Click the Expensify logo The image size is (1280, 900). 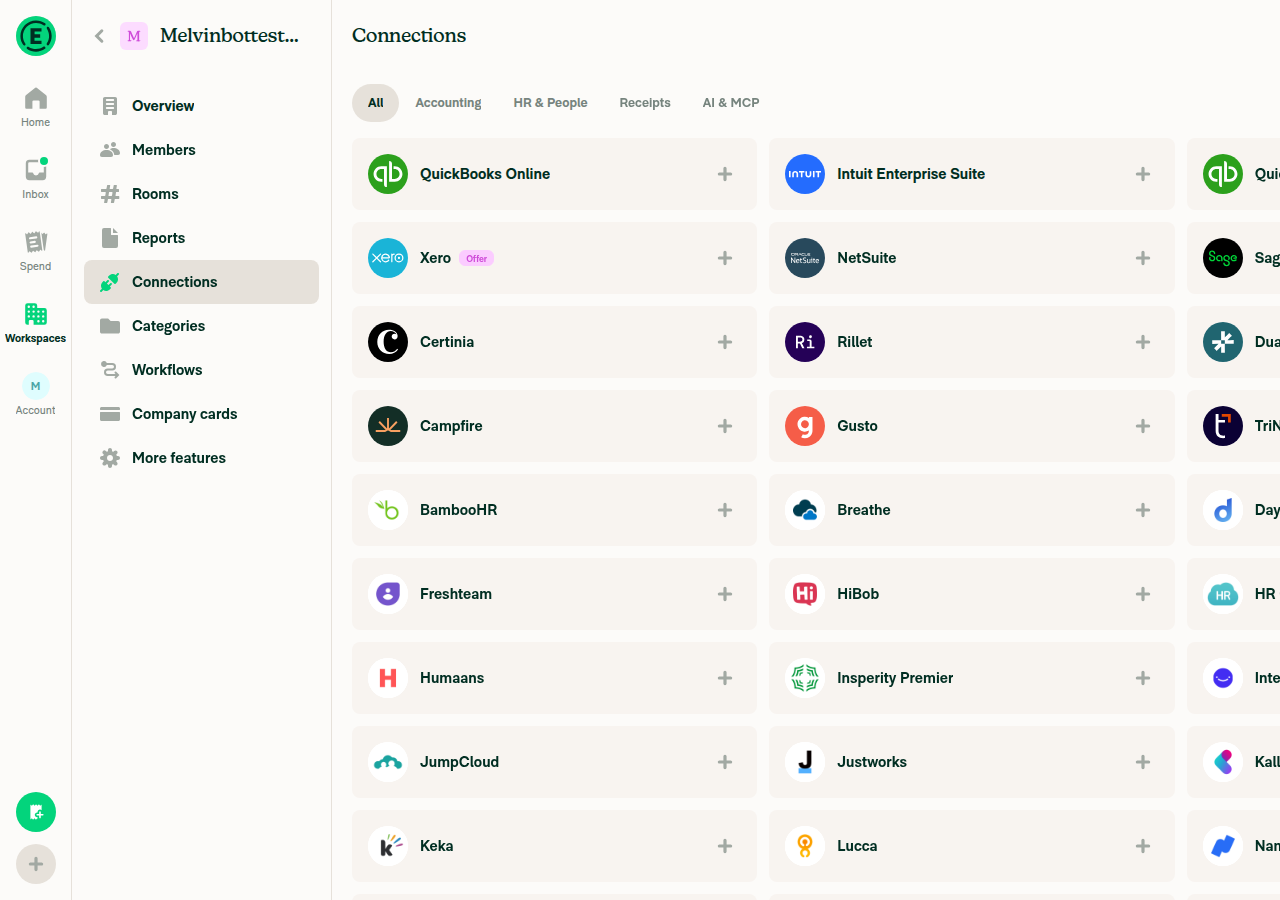(x=36, y=36)
